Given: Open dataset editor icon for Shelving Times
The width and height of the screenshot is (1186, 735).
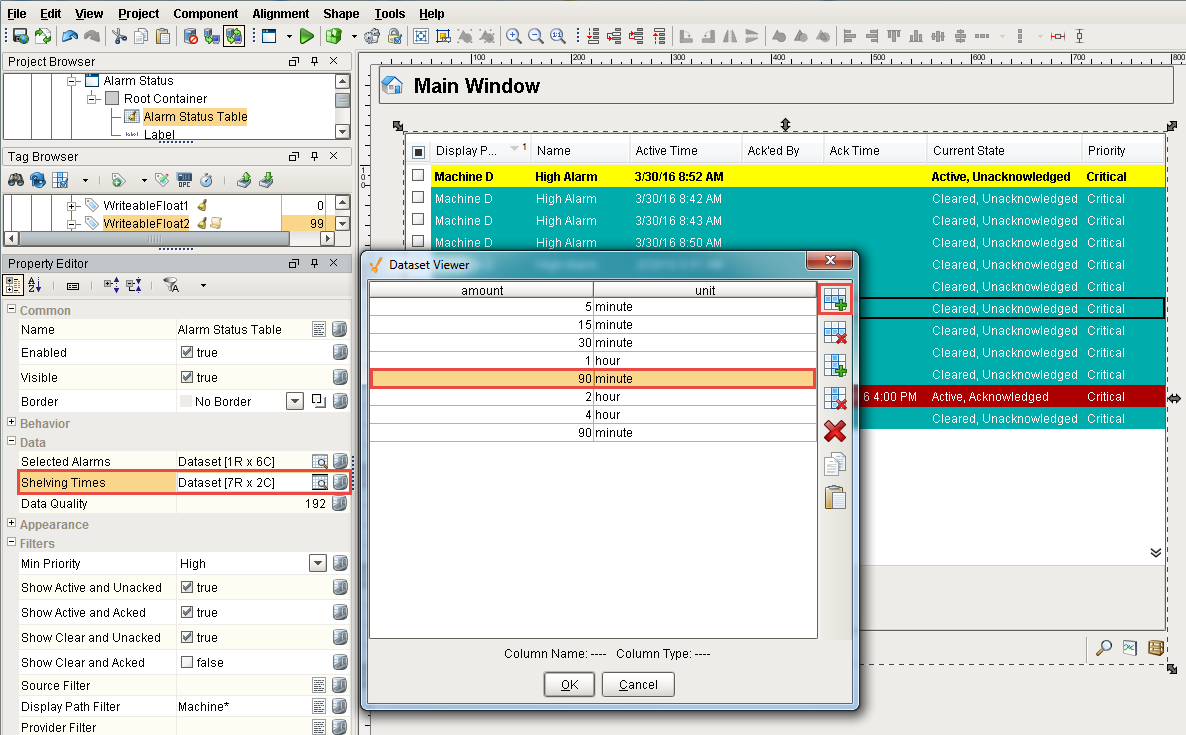Looking at the screenshot, I should pos(319,483).
